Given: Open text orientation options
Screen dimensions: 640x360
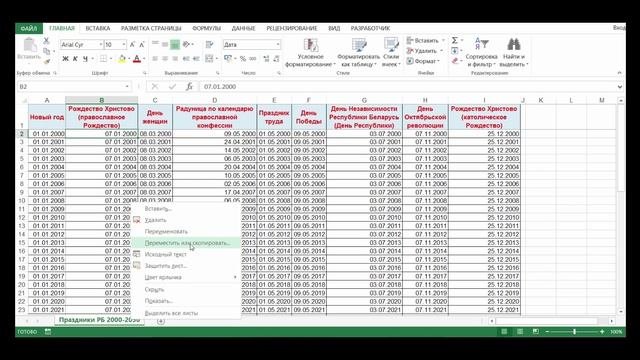Looking at the screenshot, I should [187, 44].
